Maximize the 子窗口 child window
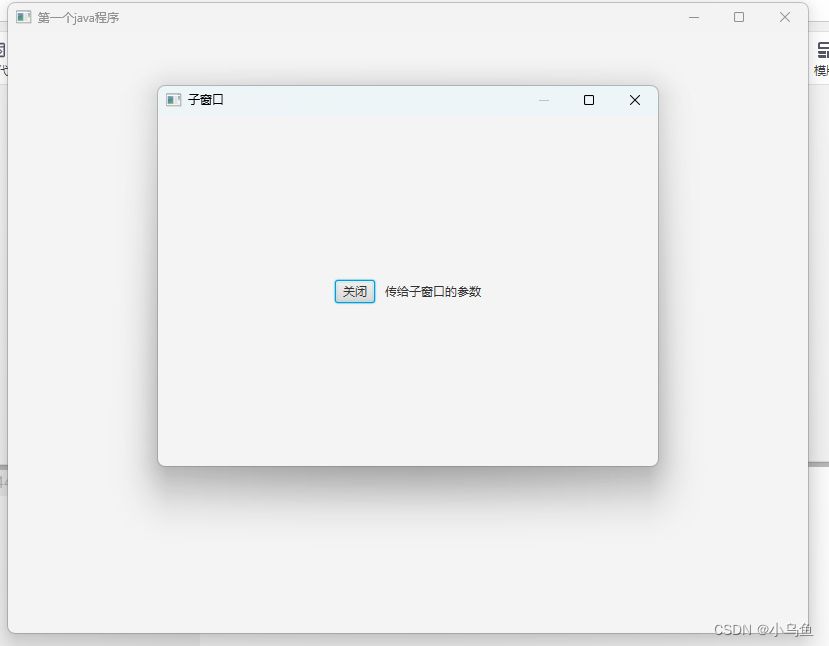This screenshot has width=829, height=646. coord(589,100)
